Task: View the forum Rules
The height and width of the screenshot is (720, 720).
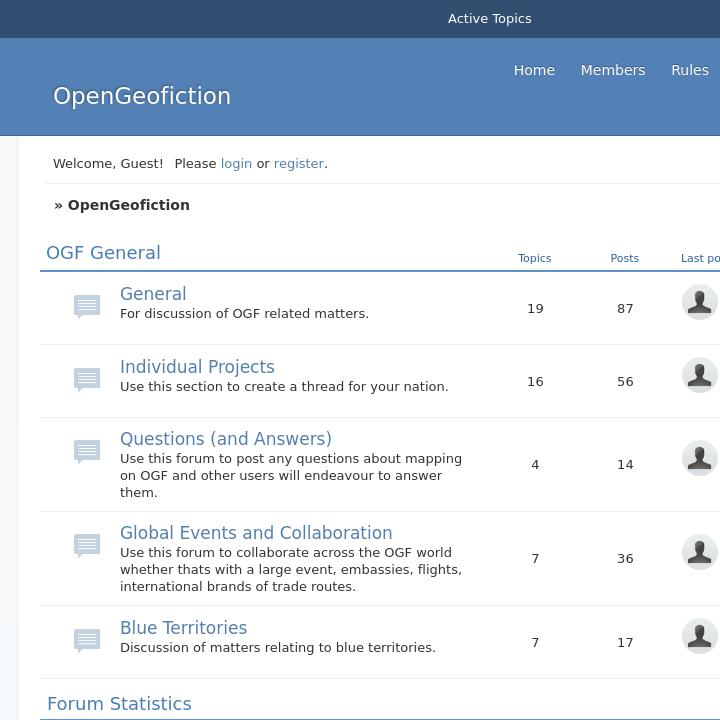Action: 689,70
